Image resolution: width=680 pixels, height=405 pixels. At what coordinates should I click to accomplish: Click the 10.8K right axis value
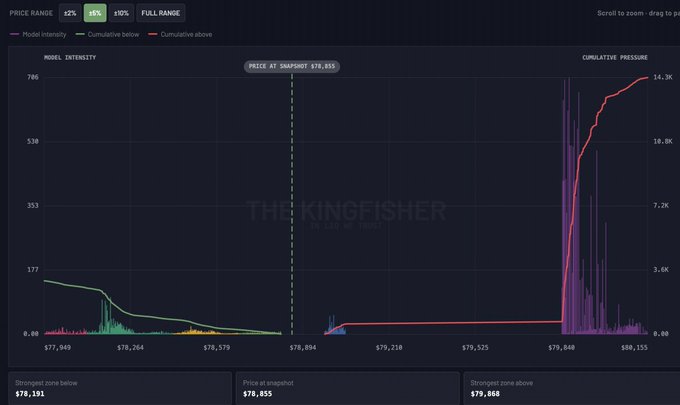[663, 141]
